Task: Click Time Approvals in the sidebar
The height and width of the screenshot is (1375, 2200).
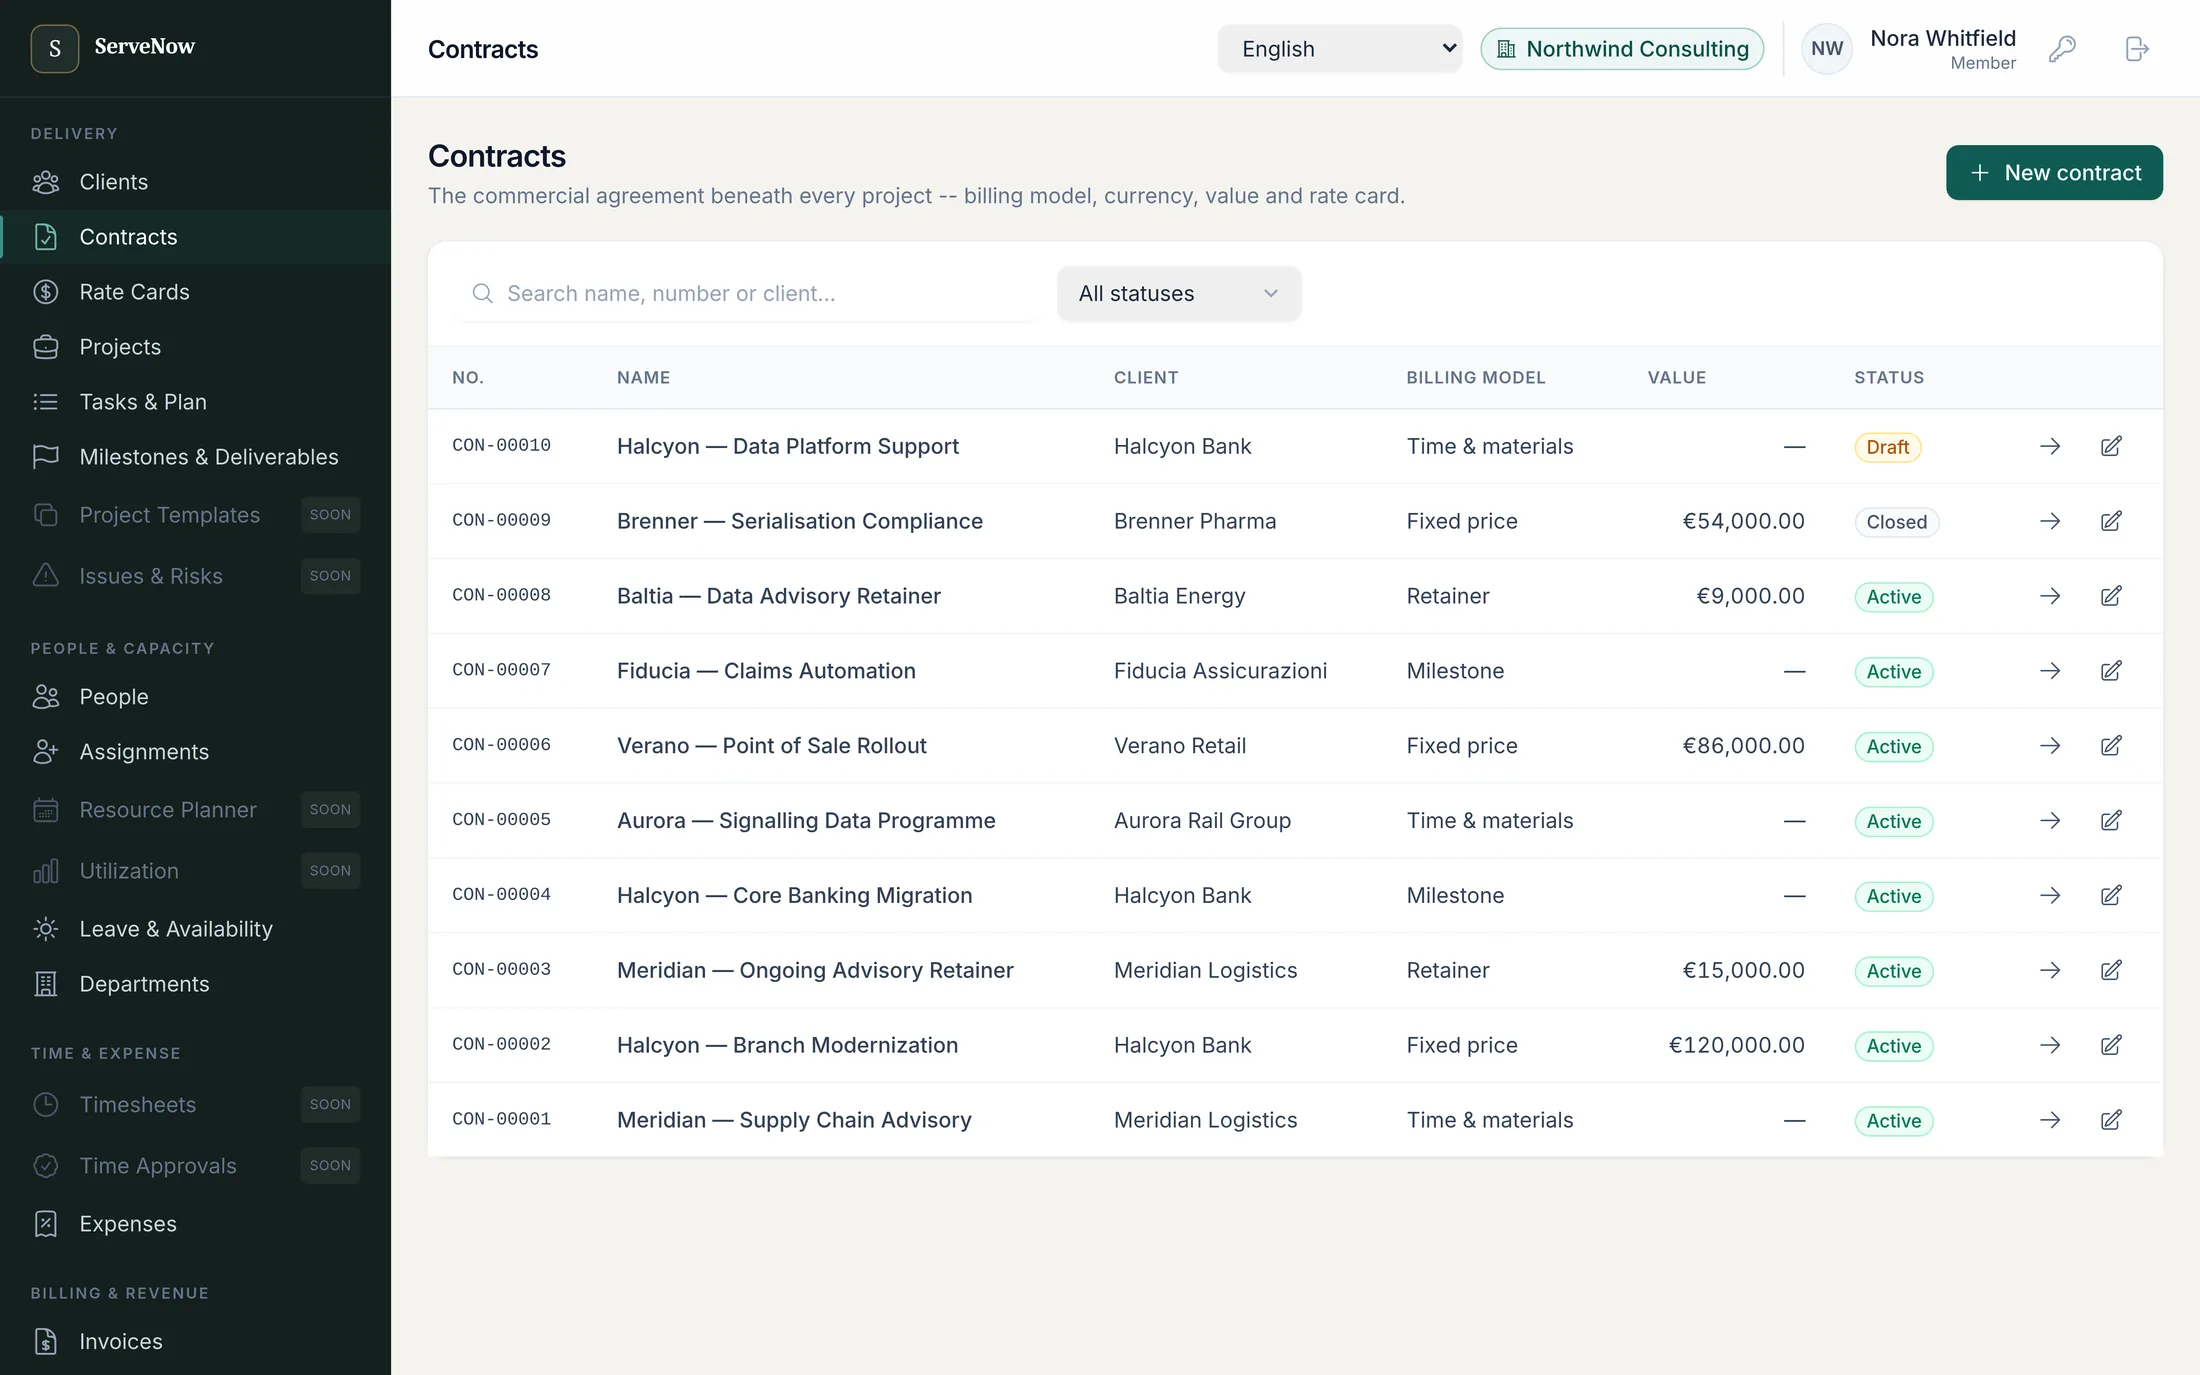Action: pyautogui.click(x=196, y=1166)
